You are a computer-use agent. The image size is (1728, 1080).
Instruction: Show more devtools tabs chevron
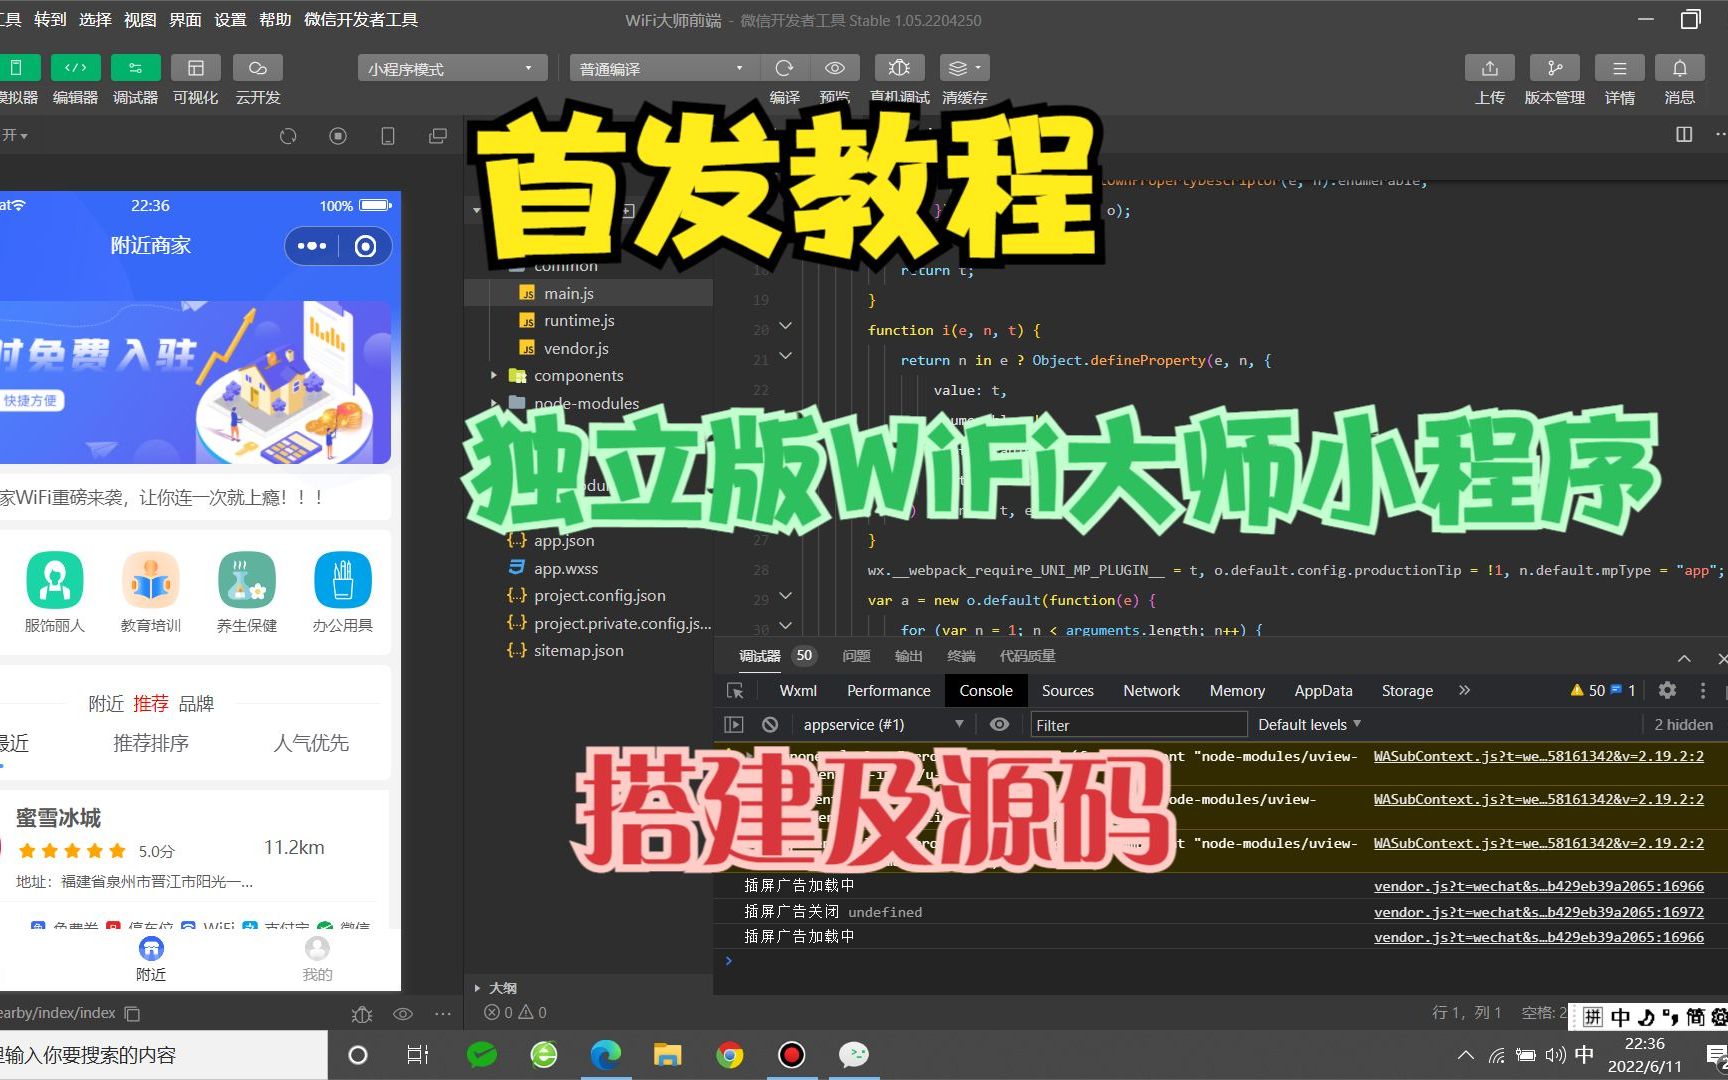click(x=1465, y=690)
